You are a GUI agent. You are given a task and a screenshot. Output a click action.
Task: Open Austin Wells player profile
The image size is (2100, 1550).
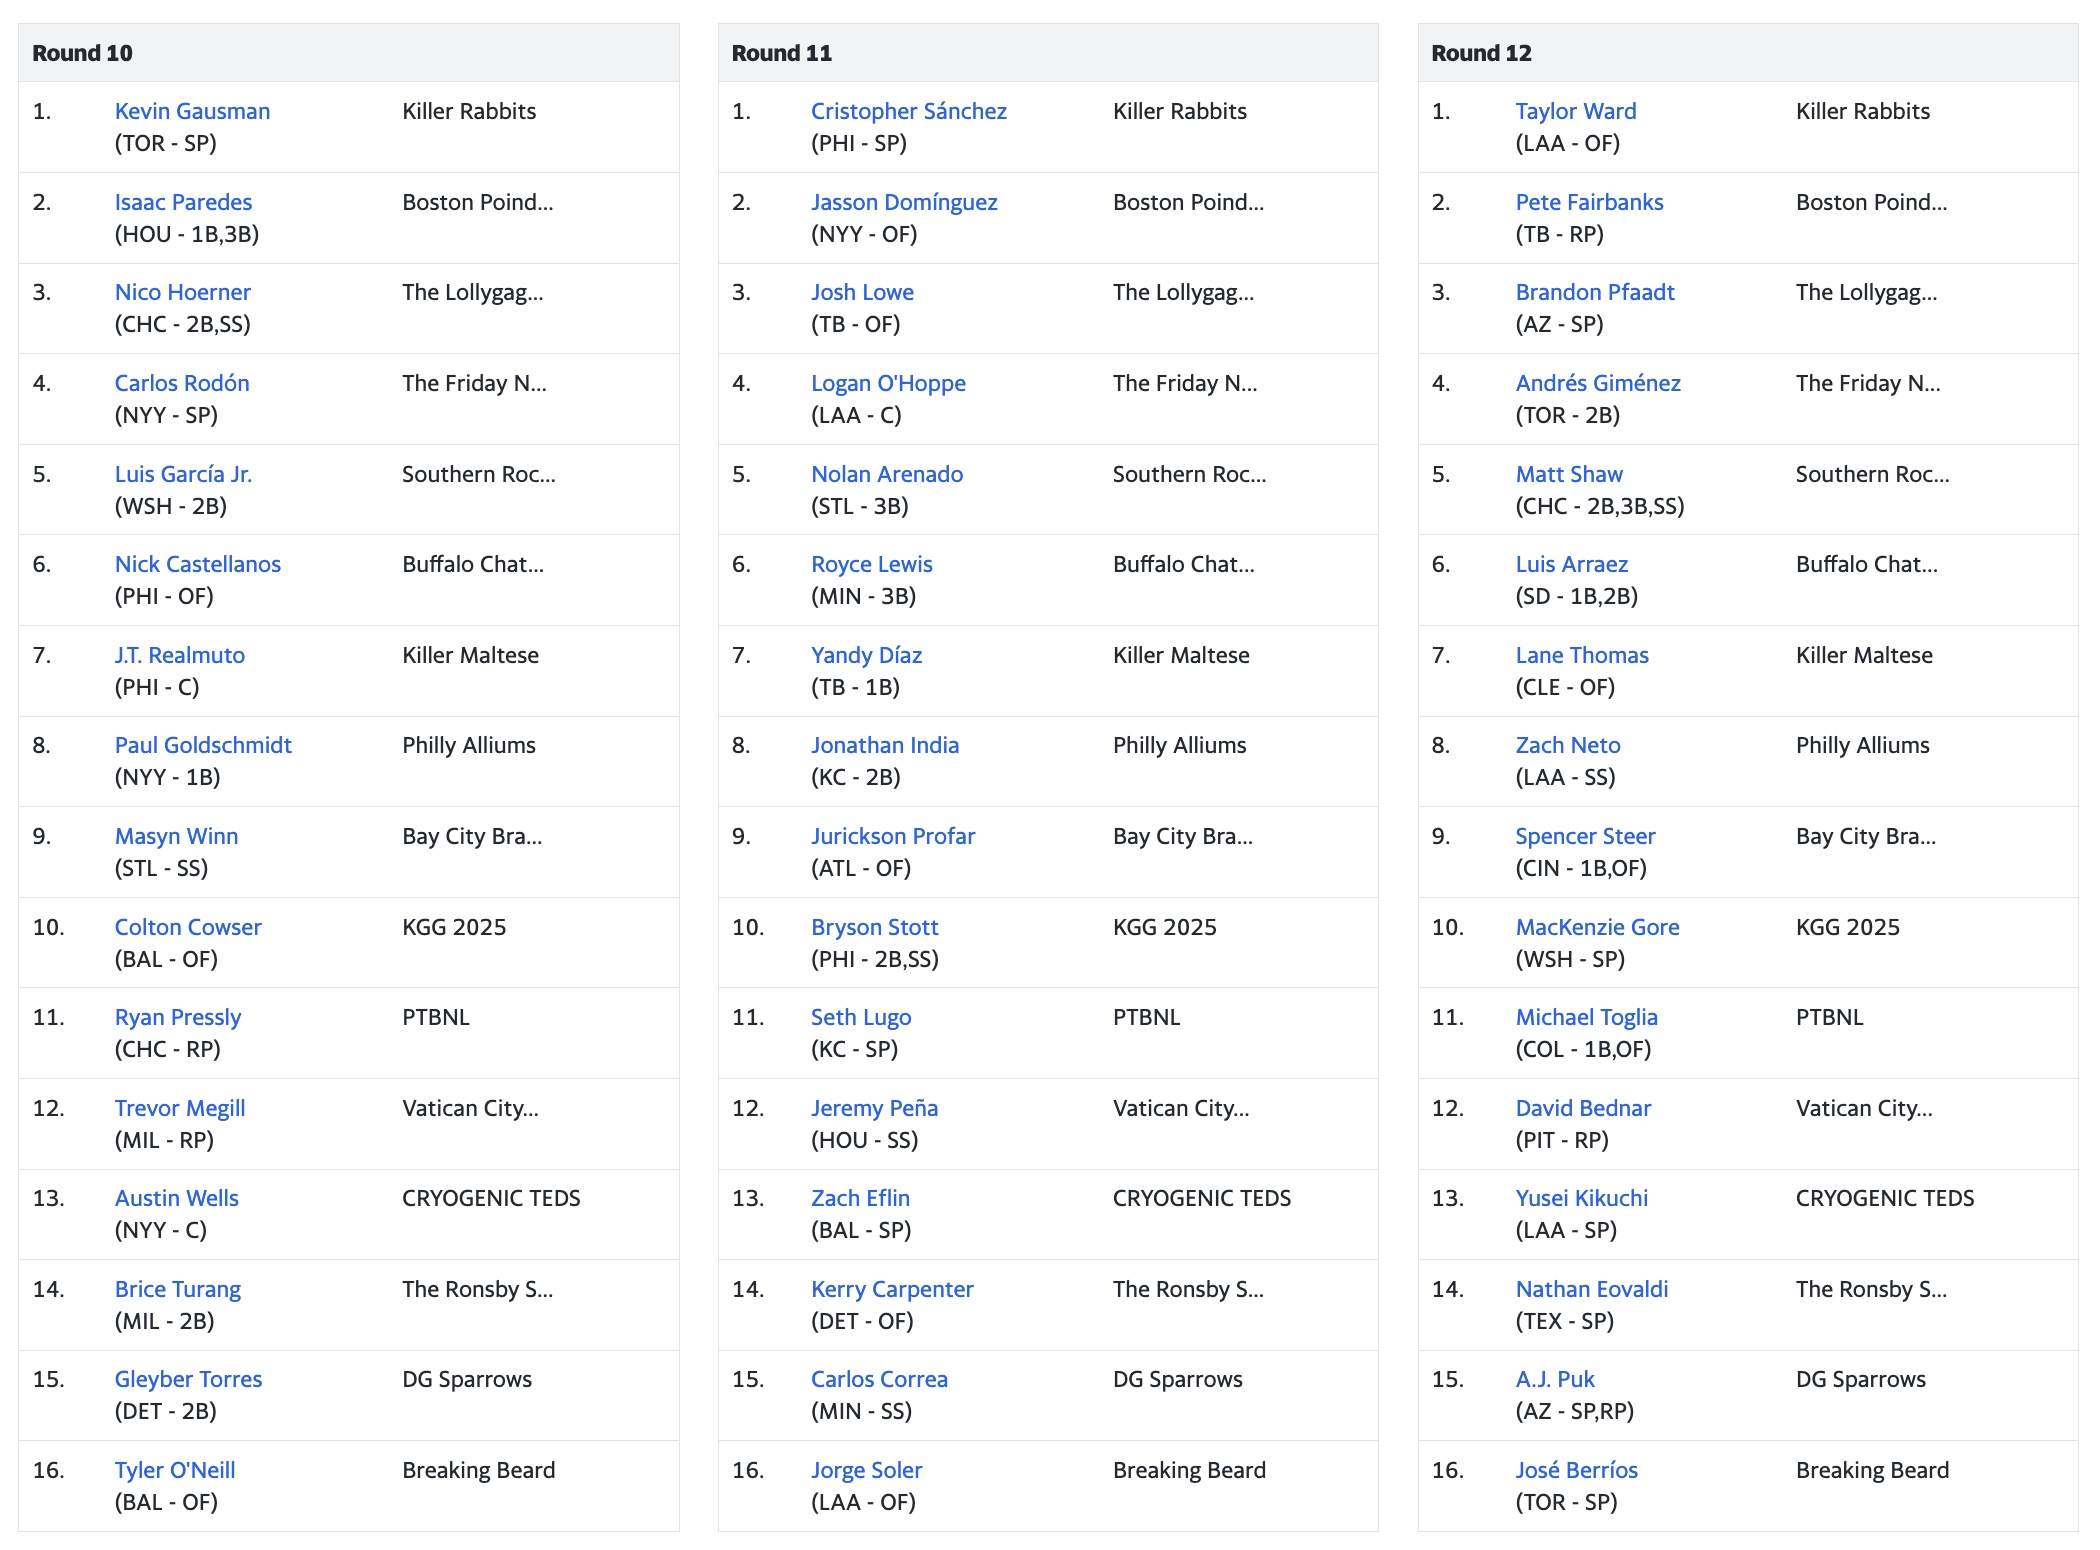(176, 1198)
